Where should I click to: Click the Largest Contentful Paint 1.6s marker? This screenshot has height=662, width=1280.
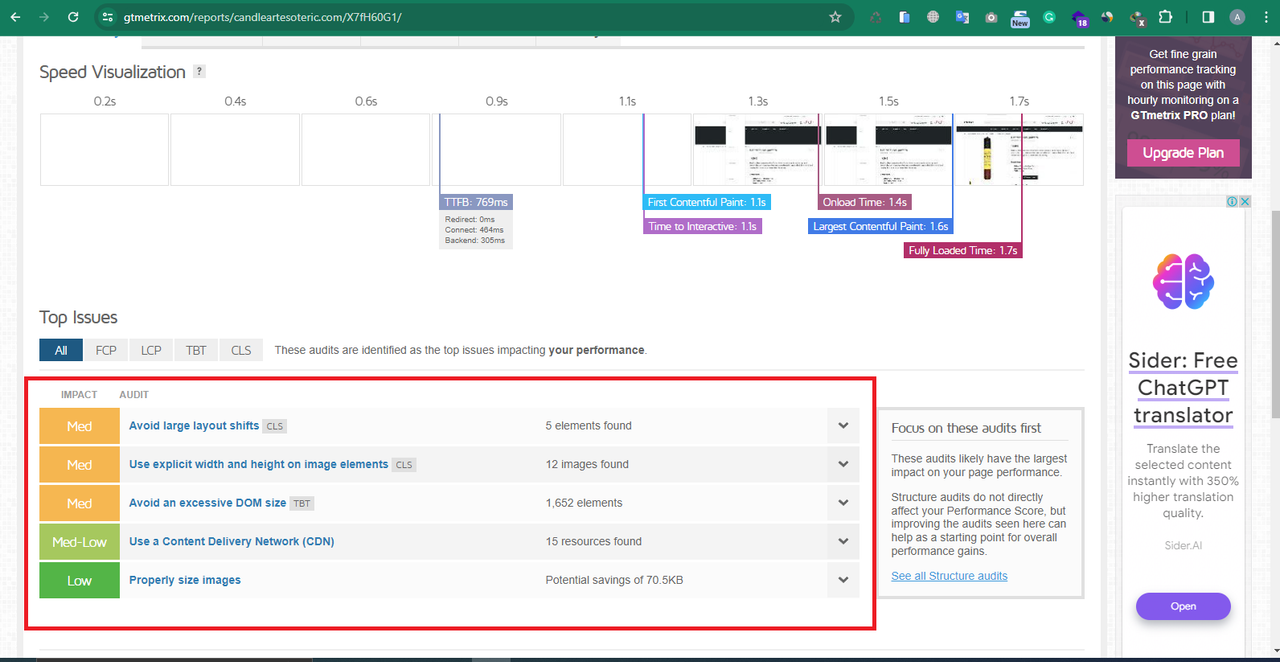click(880, 226)
